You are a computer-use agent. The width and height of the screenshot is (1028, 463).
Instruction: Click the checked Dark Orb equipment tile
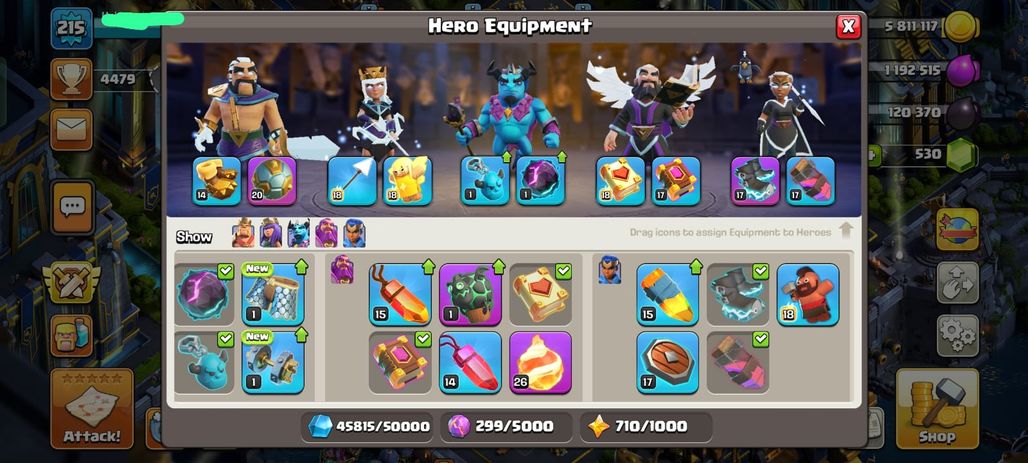click(204, 294)
